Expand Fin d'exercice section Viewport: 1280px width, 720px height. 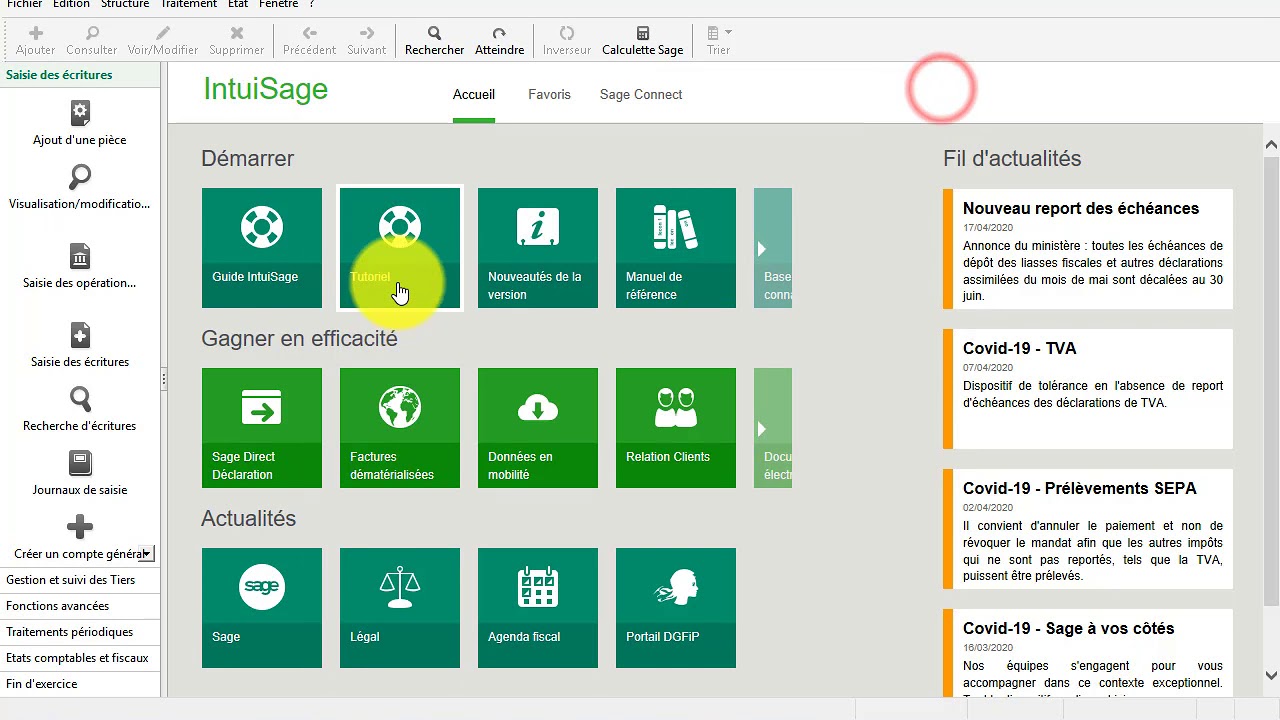coord(80,684)
